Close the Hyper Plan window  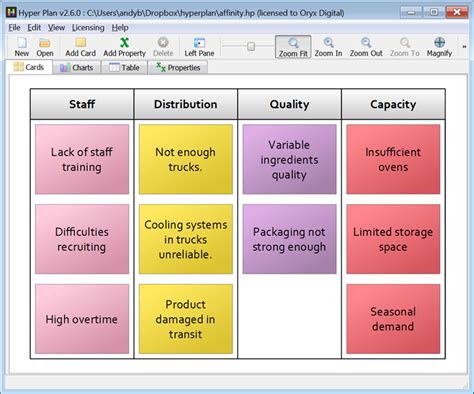tap(457, 13)
